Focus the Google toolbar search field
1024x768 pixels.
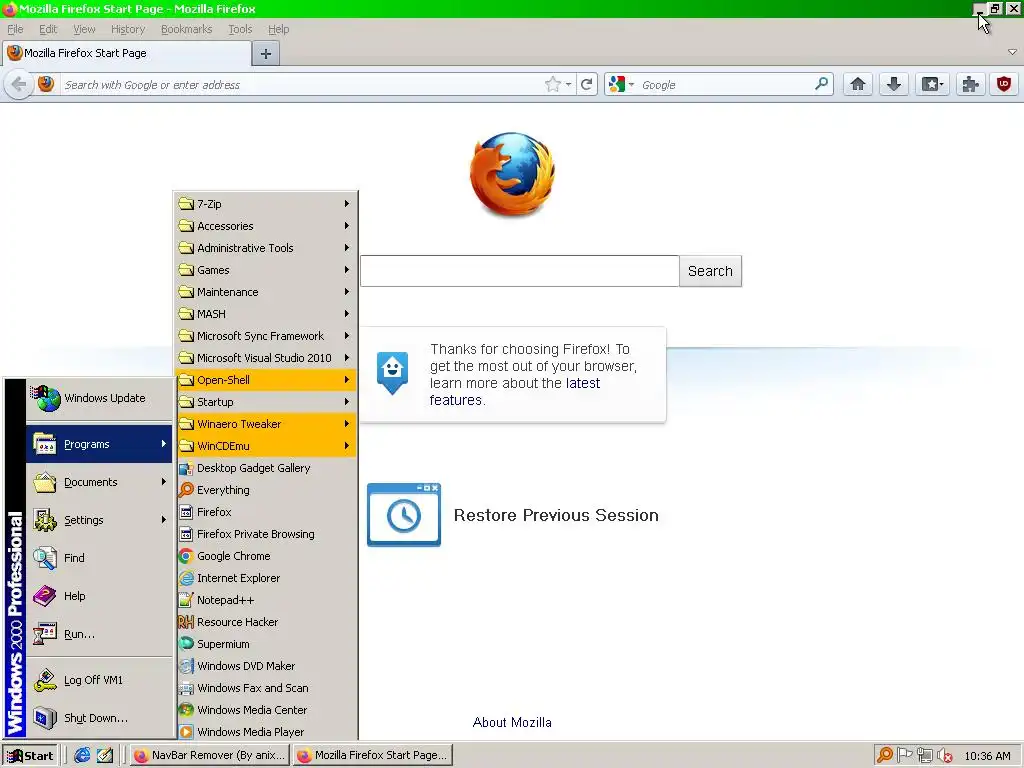coord(725,84)
